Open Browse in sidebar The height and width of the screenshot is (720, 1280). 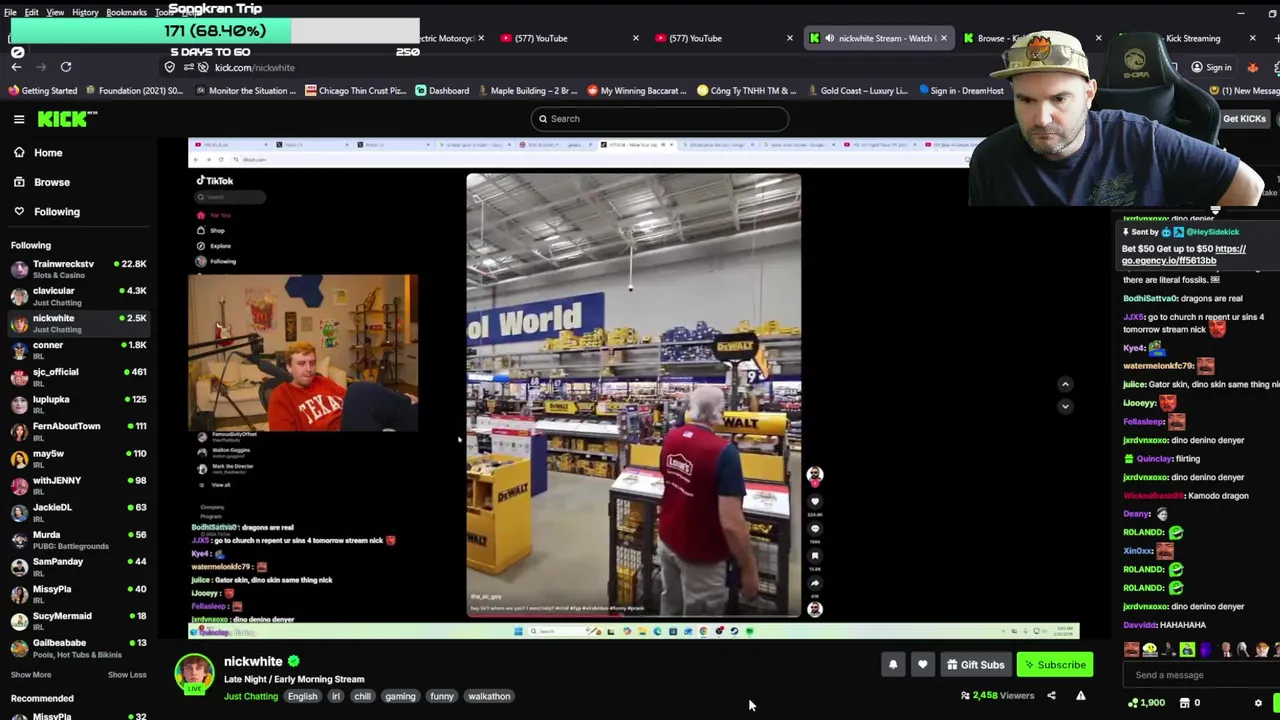(x=42, y=182)
